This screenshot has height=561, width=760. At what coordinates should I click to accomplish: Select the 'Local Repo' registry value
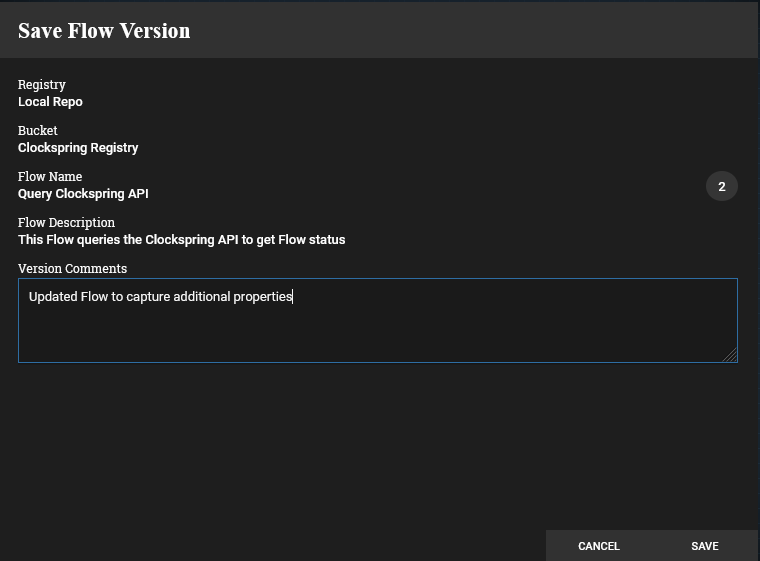tap(50, 102)
